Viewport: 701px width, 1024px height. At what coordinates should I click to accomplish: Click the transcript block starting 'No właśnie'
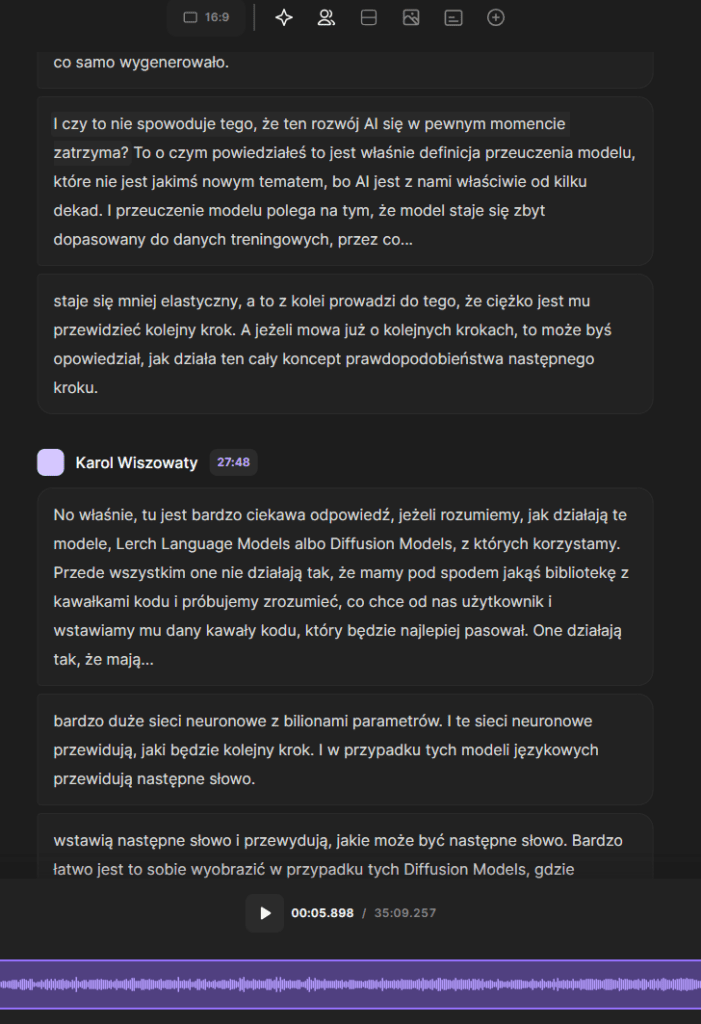point(345,586)
